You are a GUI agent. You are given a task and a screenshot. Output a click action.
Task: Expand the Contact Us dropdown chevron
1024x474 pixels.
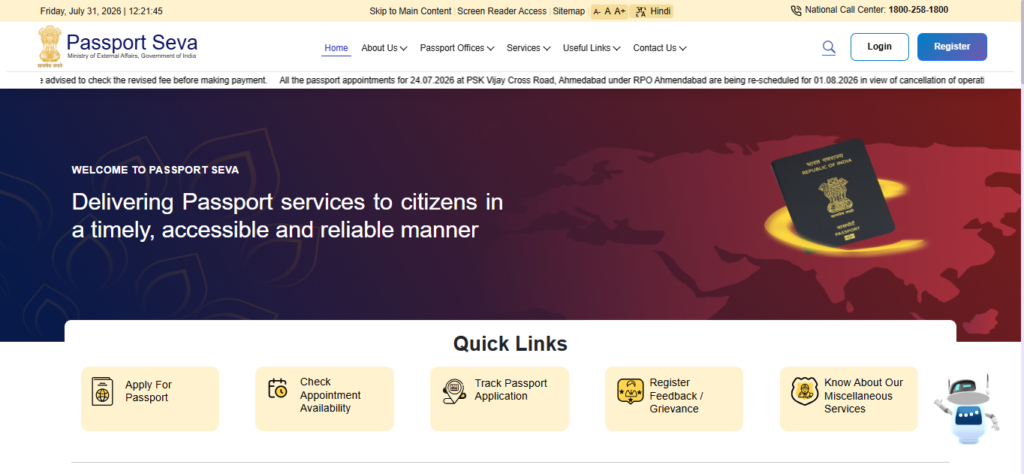coord(682,48)
